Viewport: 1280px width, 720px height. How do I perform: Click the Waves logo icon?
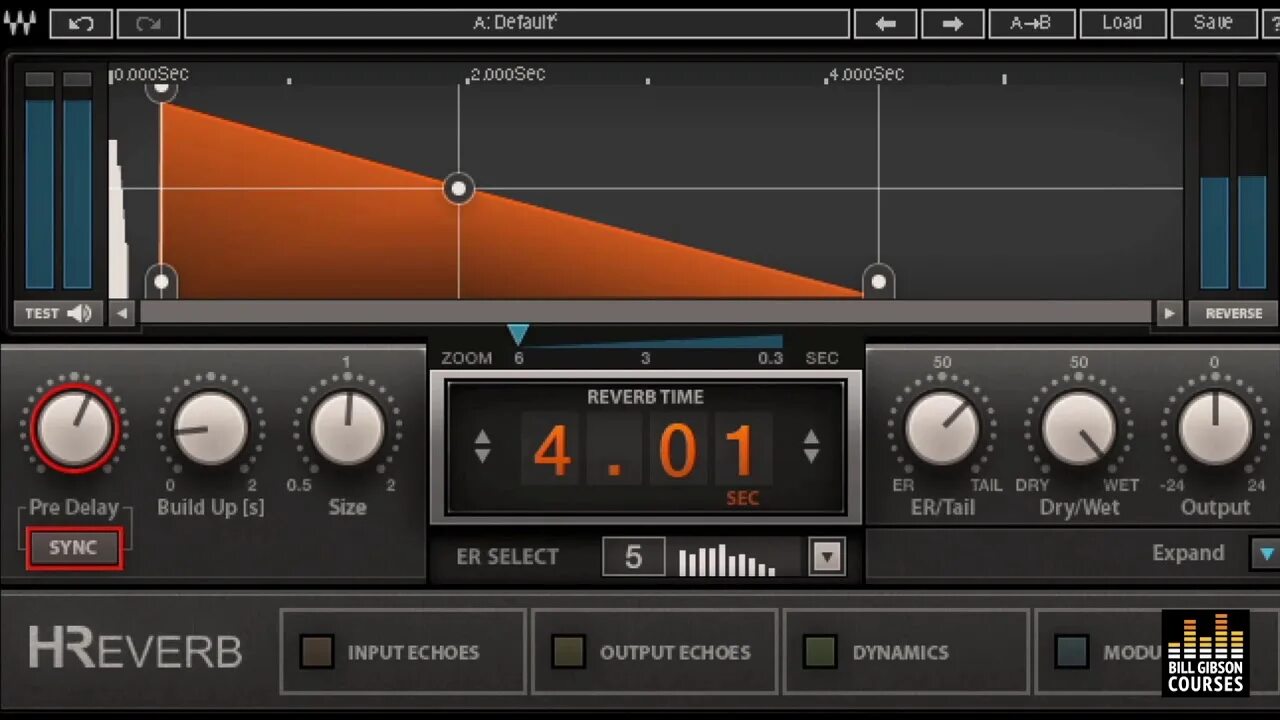18,22
